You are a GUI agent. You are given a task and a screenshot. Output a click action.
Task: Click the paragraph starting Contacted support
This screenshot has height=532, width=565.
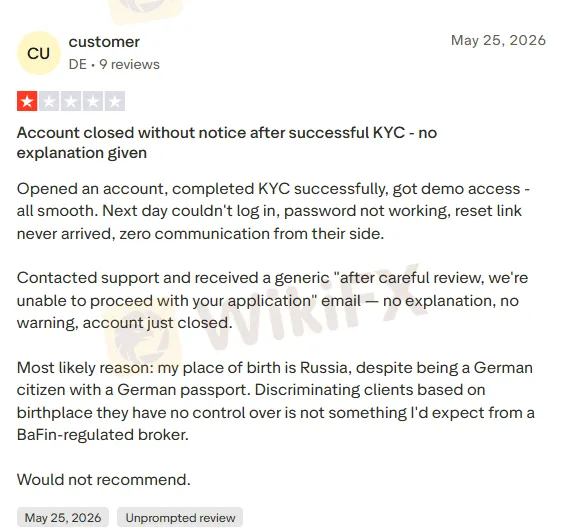(272, 300)
